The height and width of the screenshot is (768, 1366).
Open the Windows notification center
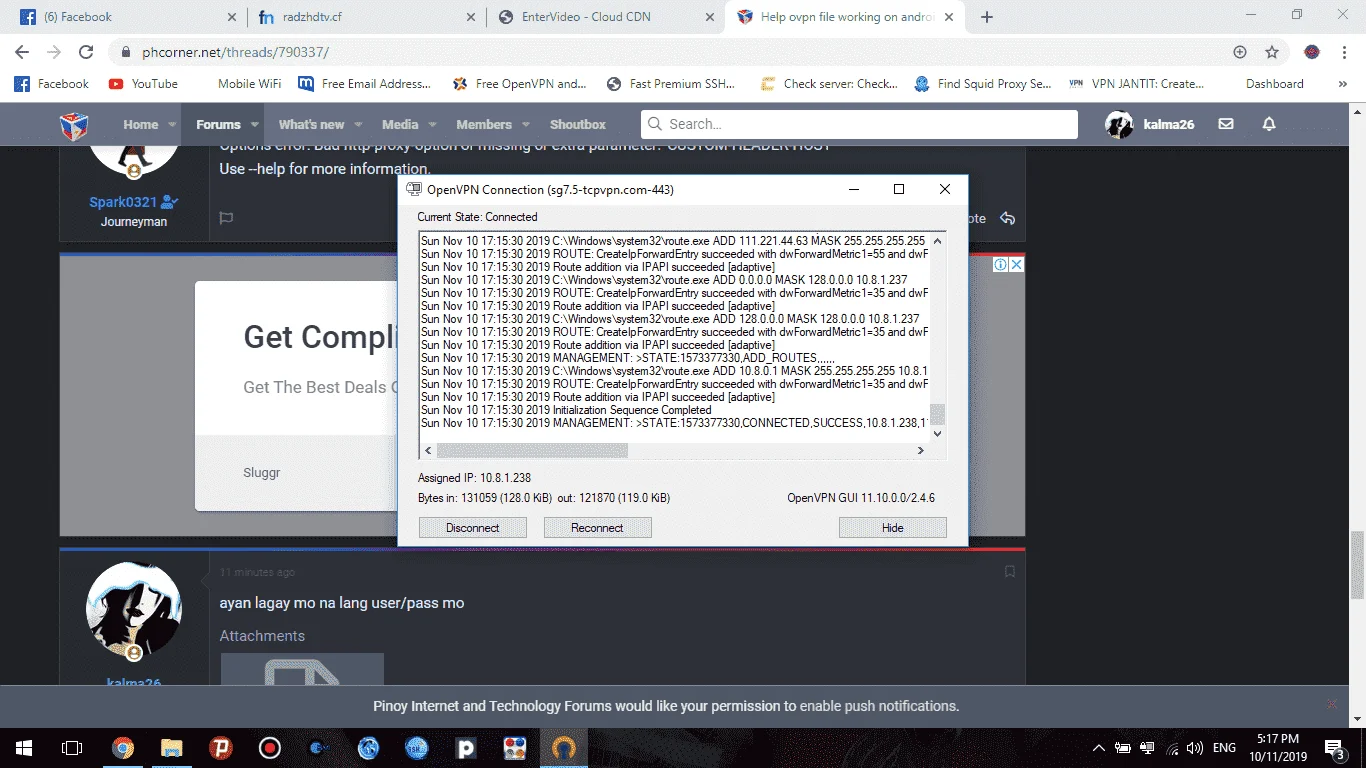1335,748
